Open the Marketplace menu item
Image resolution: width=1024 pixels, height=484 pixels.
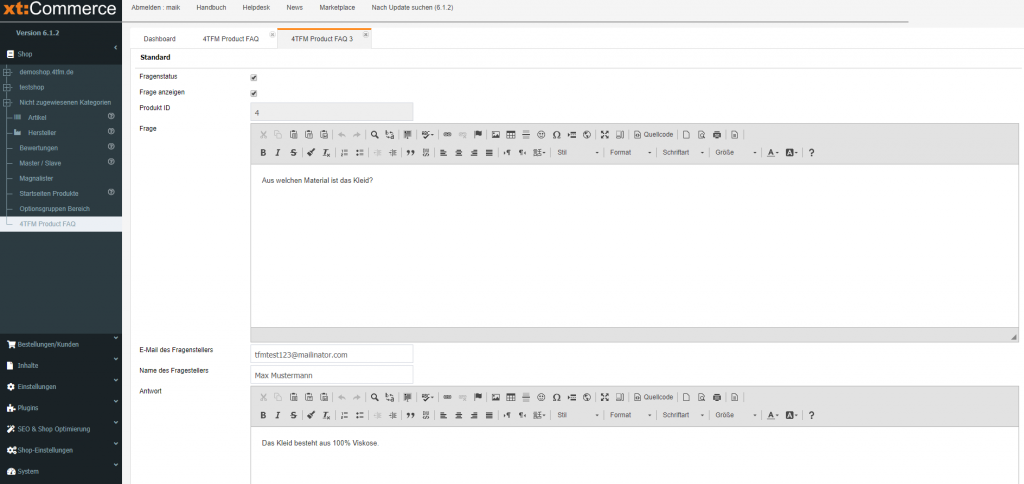click(x=337, y=7)
